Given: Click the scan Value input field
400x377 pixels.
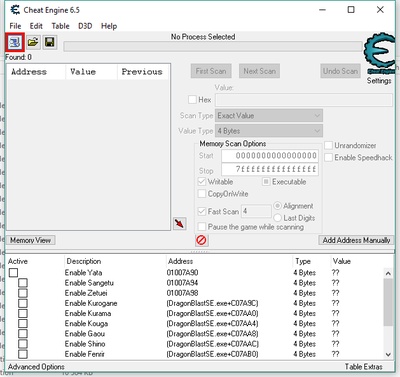Looking at the screenshot, I should 304,100.
